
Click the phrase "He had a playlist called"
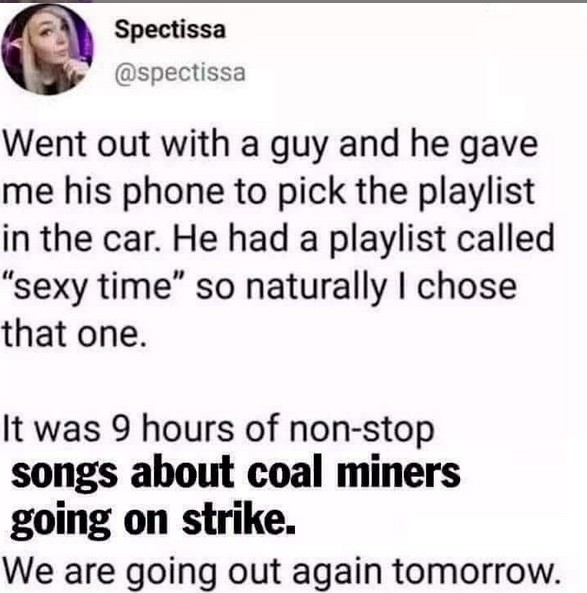coord(363,239)
